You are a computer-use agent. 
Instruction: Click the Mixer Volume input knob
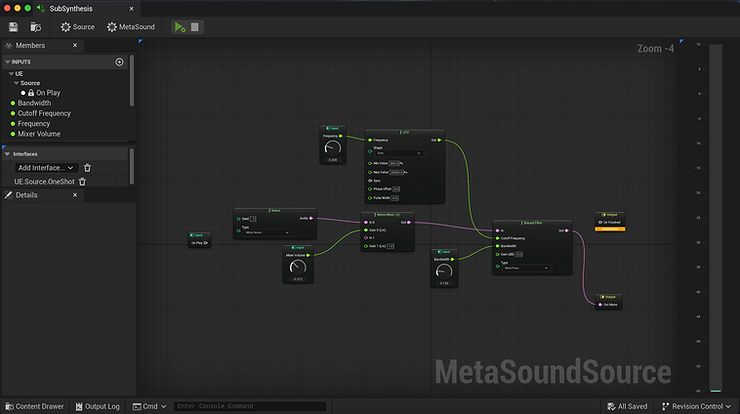pos(298,268)
